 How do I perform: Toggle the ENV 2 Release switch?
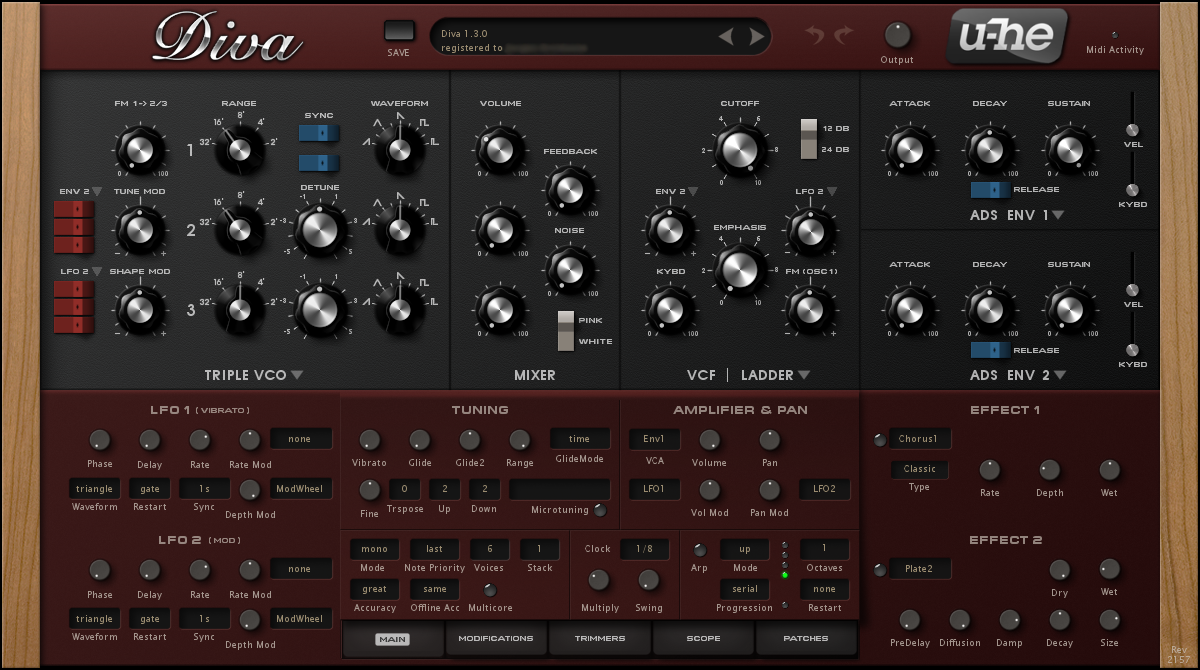(990, 349)
